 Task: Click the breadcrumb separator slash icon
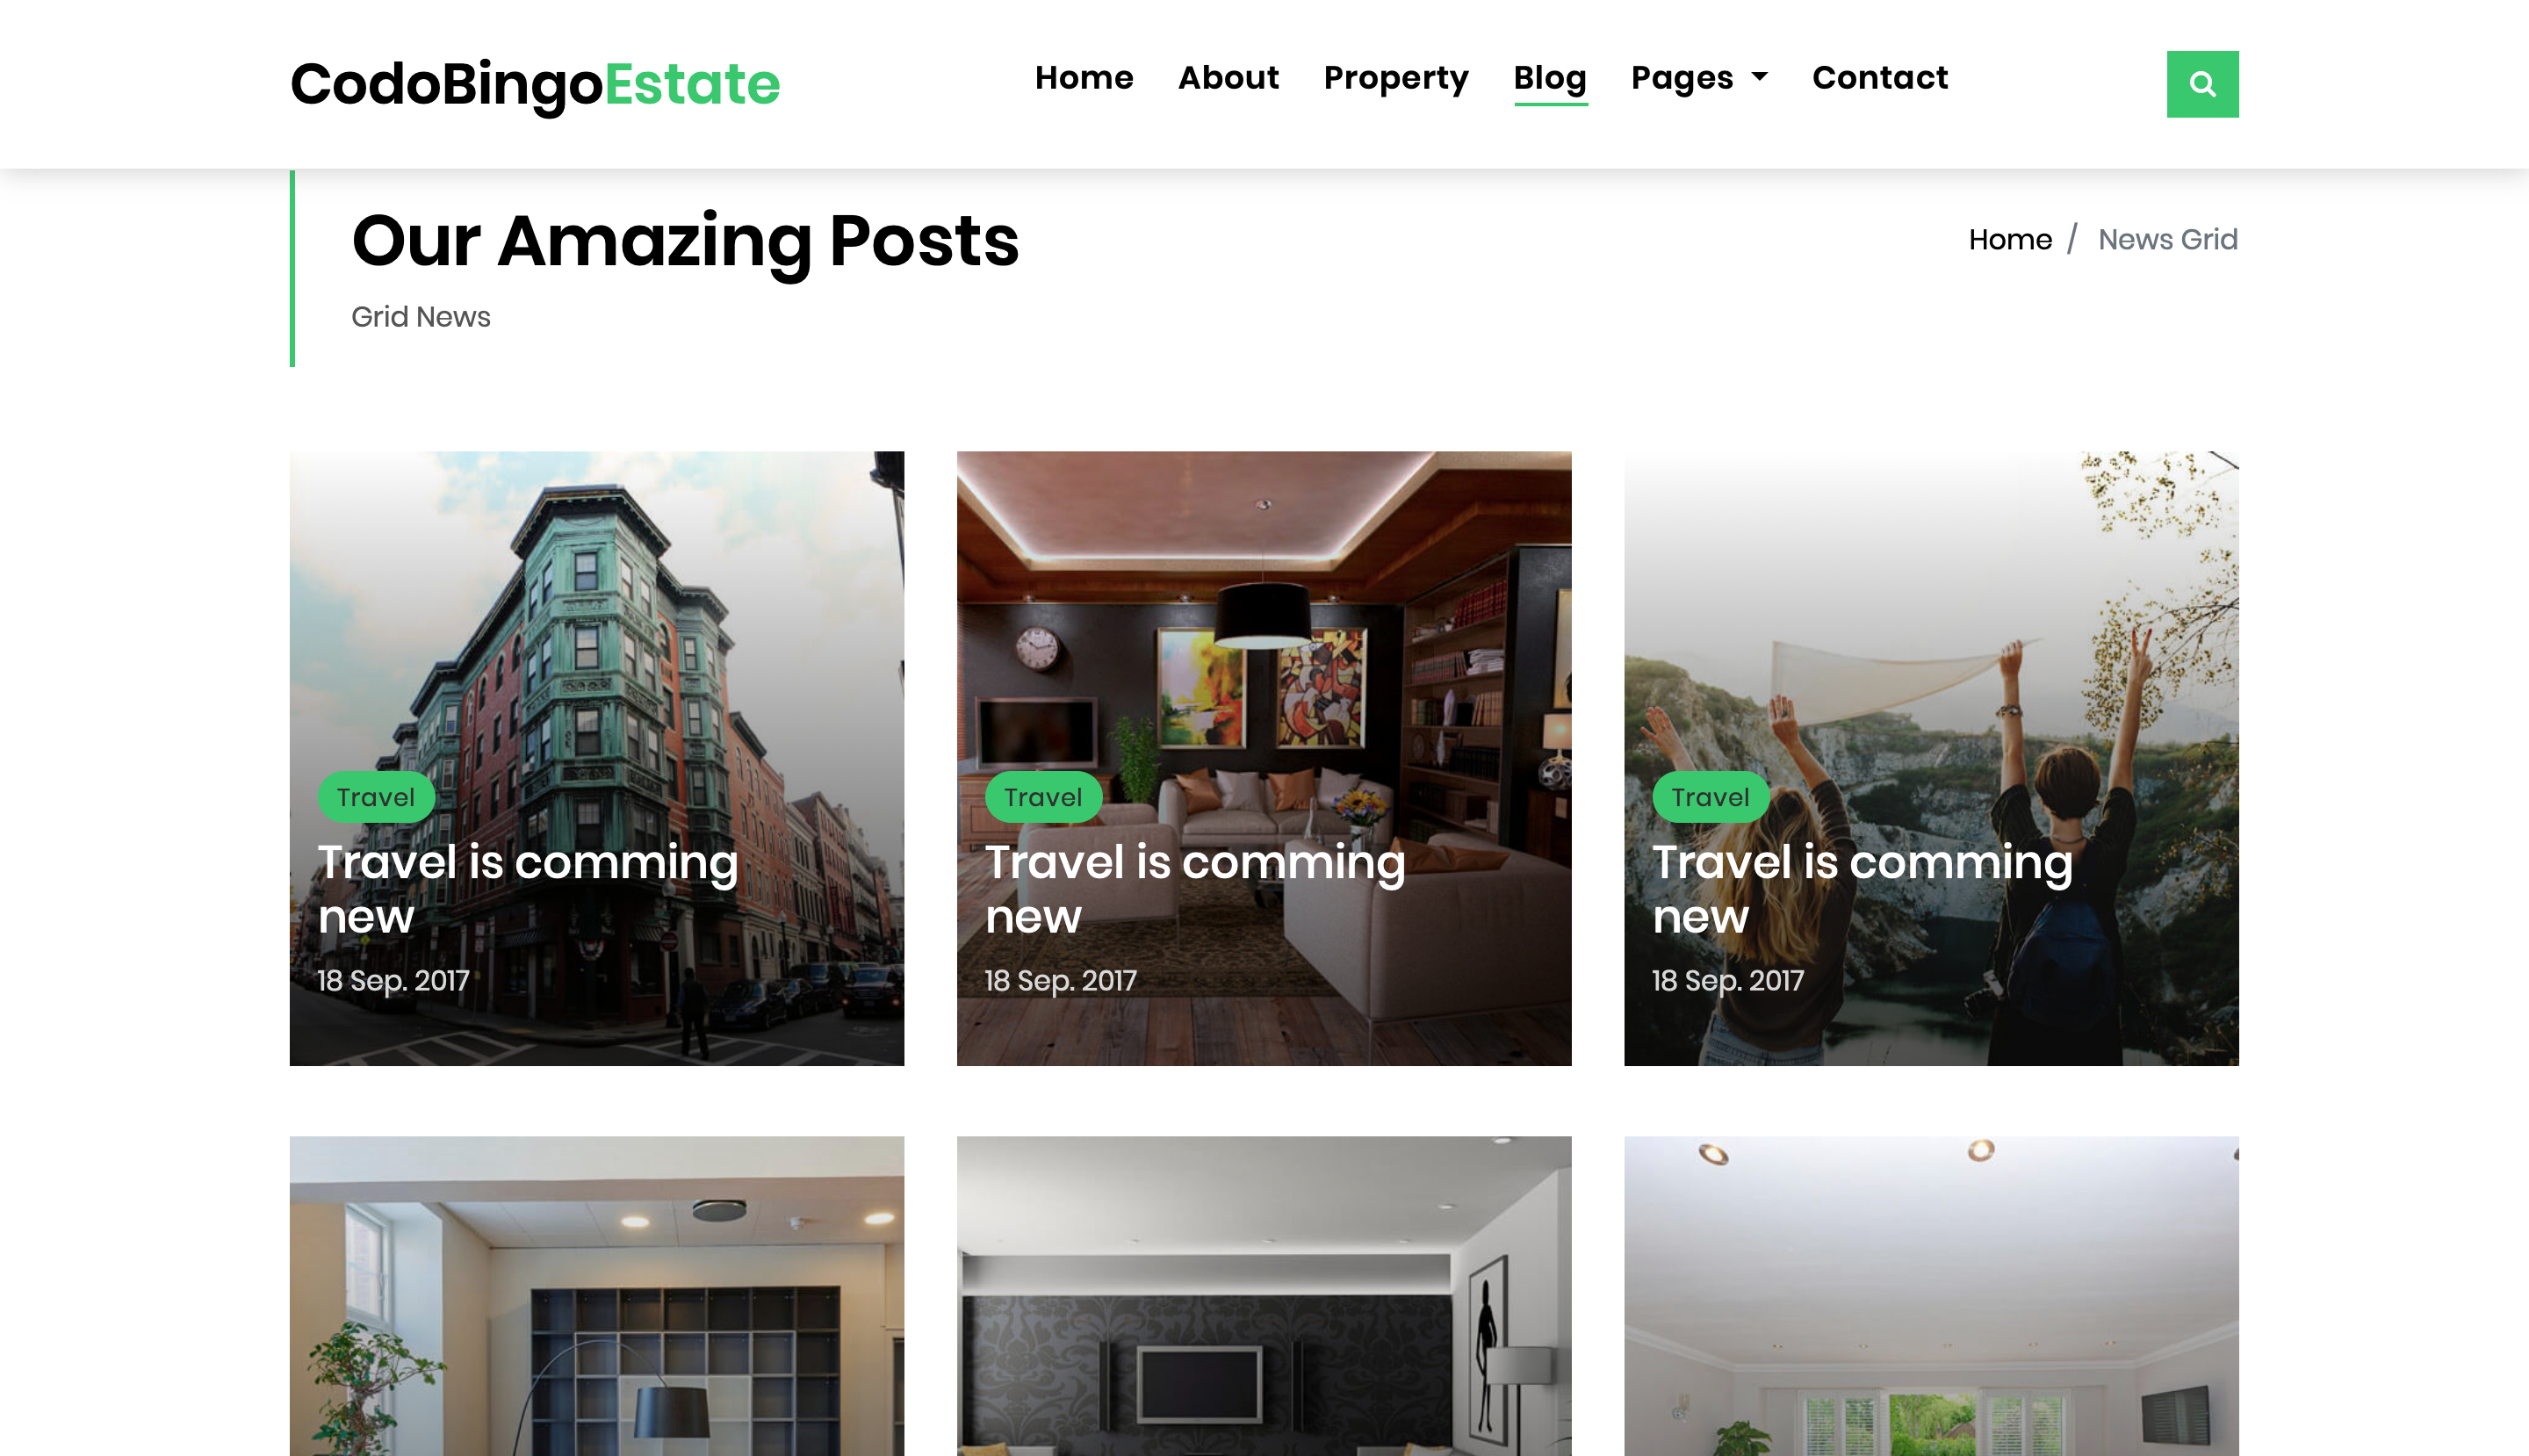[2076, 240]
